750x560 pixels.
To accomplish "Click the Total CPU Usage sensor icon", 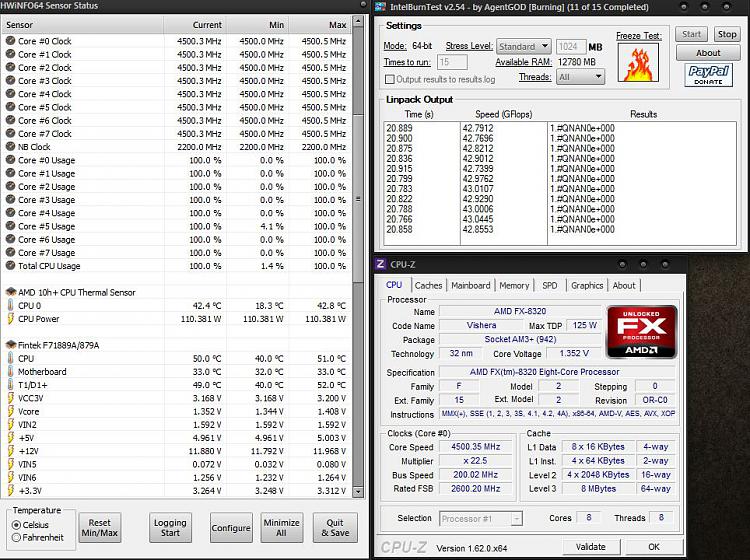I will [x=10, y=266].
